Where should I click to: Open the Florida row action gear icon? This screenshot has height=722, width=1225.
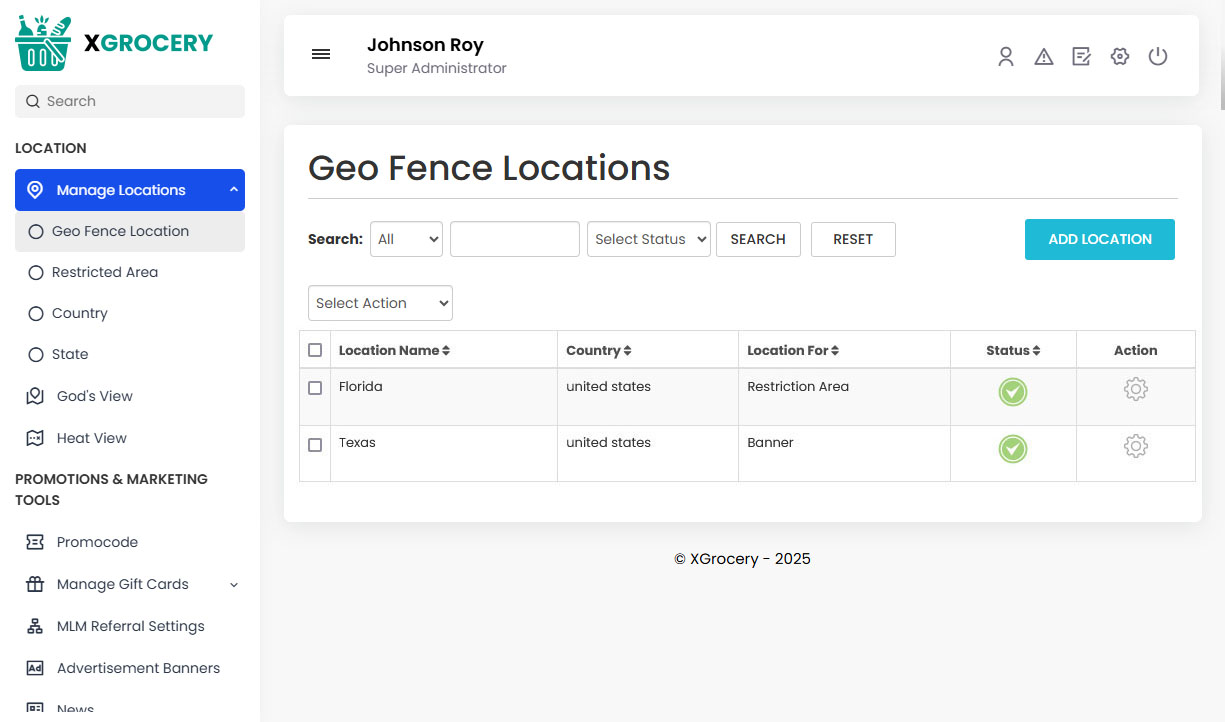point(1136,389)
